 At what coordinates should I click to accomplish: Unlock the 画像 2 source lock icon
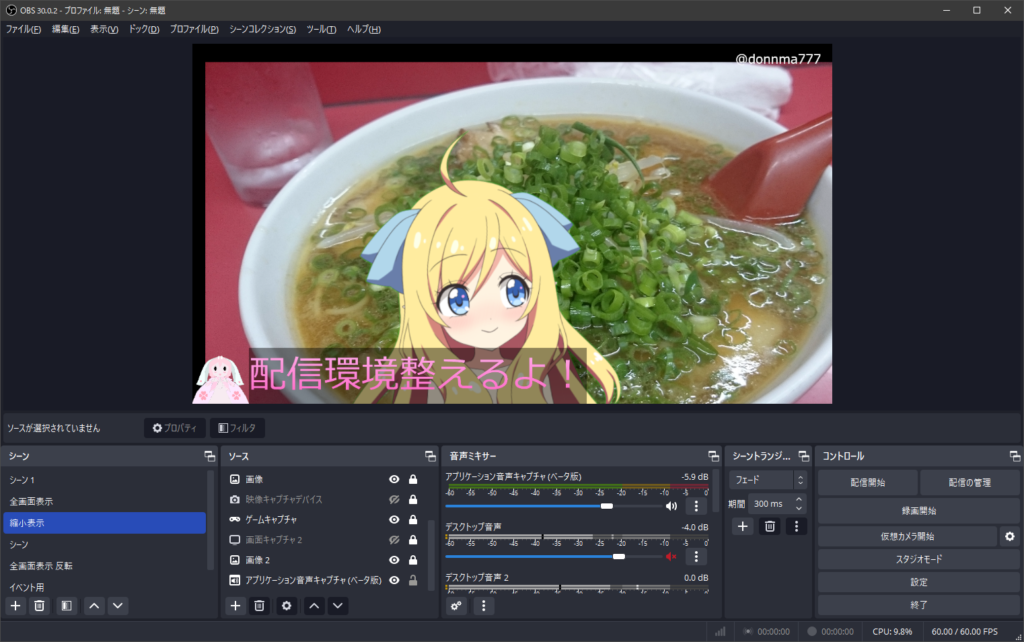point(412,560)
